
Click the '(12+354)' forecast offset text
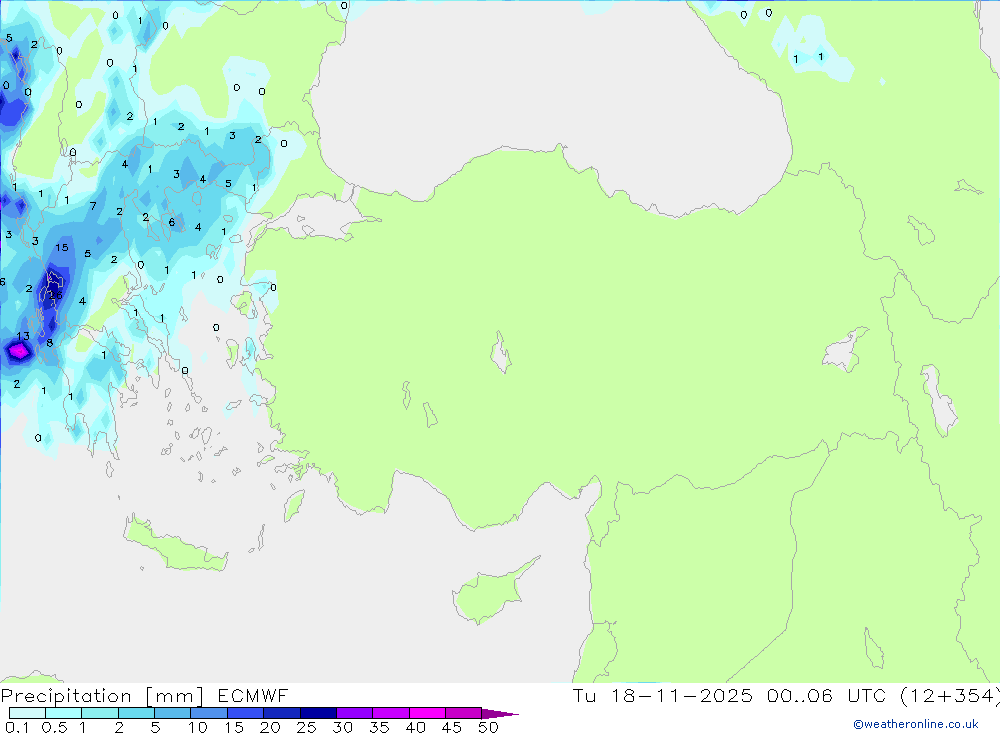(x=949, y=696)
